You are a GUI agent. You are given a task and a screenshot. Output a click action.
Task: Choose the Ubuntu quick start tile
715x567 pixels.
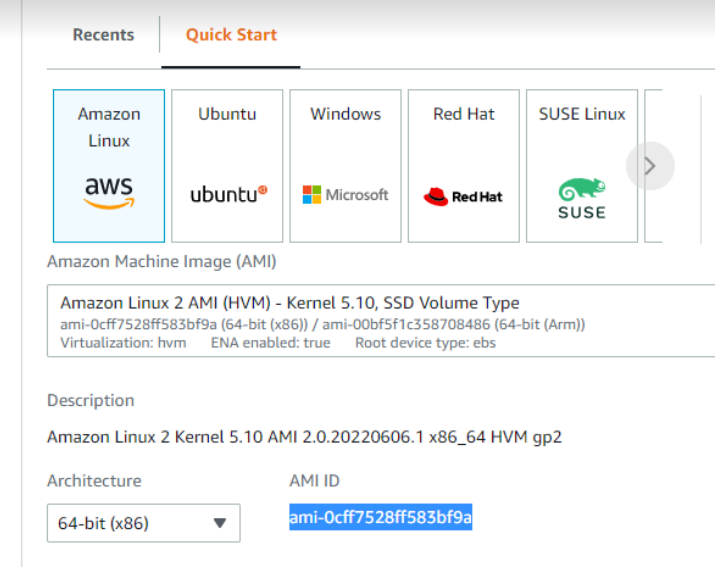pos(227,166)
